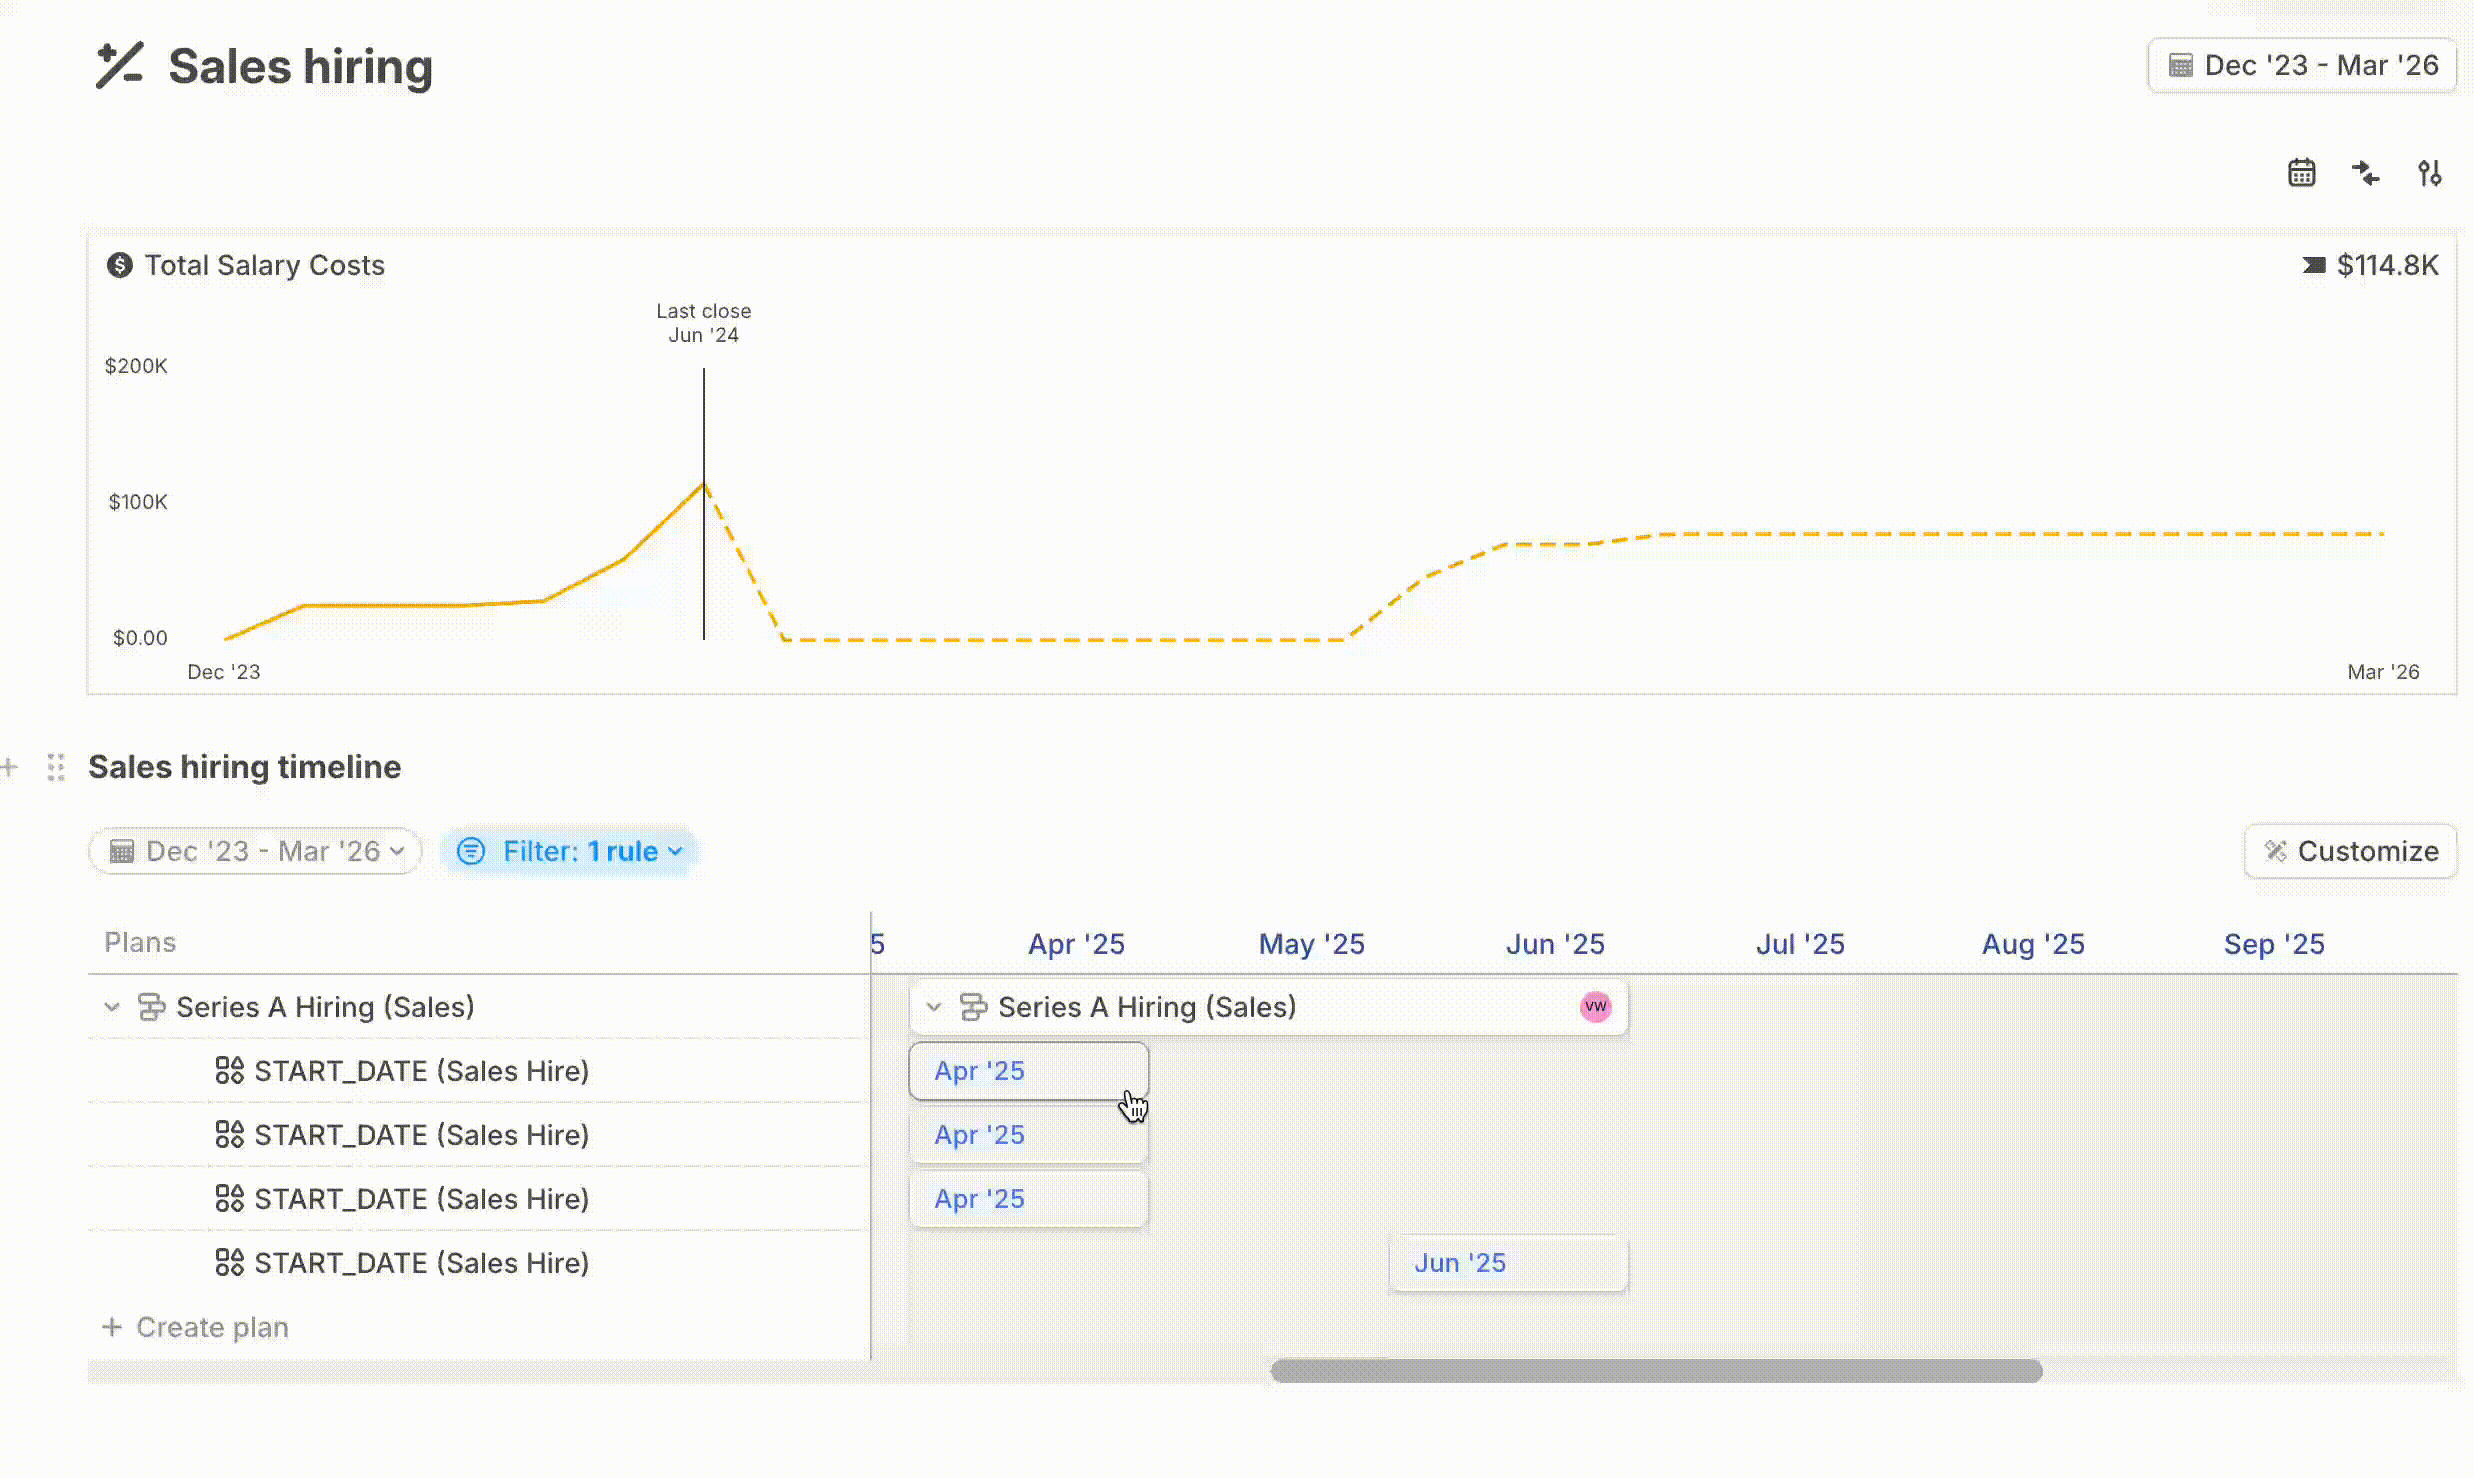2474x1478 pixels.
Task: Collapse Series A Hiring (Sales) in the Plans list
Action: tap(112, 1007)
